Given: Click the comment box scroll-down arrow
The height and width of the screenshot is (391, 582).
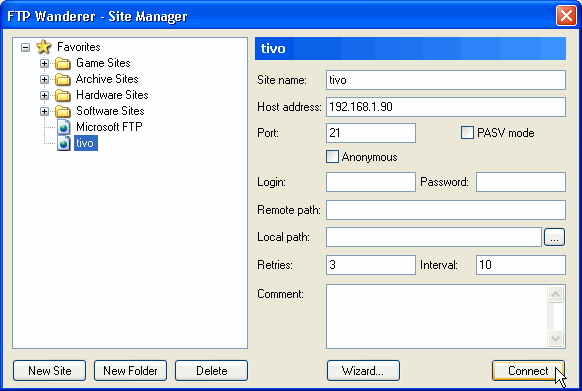Looking at the screenshot, I should tap(555, 338).
